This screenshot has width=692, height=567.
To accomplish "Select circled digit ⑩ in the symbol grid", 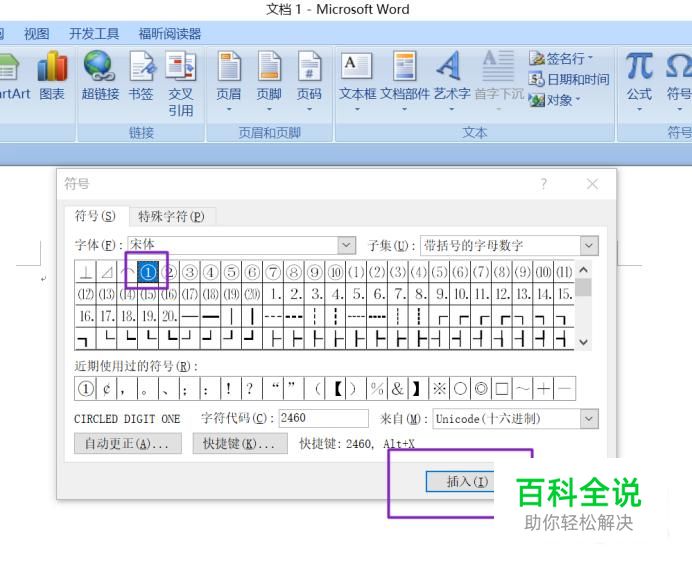I will coord(335,272).
